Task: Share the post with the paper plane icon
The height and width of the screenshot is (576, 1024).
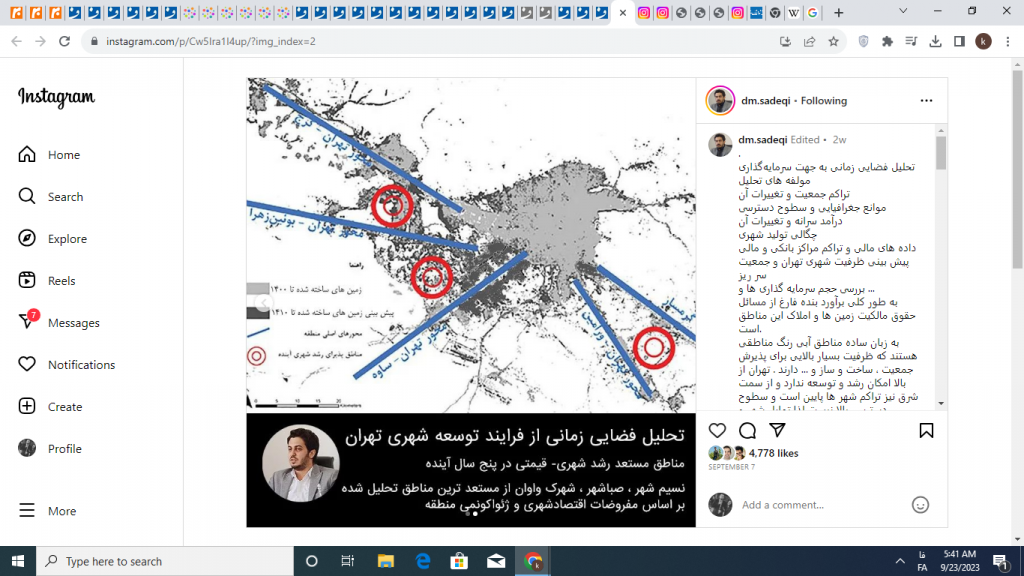Action: click(x=777, y=430)
